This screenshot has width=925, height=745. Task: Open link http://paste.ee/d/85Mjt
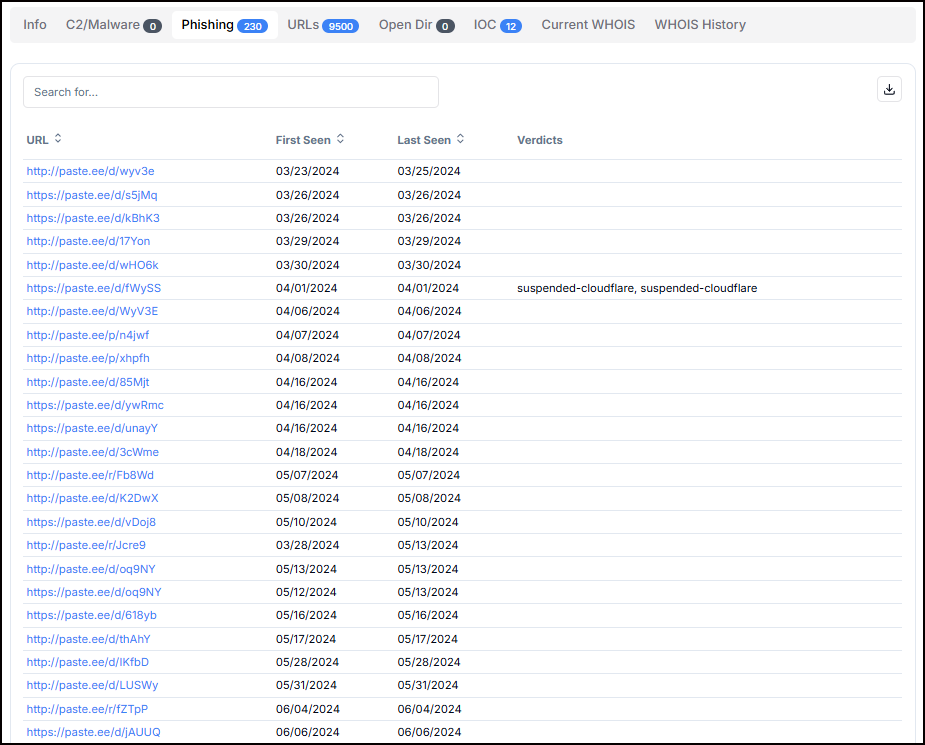[x=88, y=382]
